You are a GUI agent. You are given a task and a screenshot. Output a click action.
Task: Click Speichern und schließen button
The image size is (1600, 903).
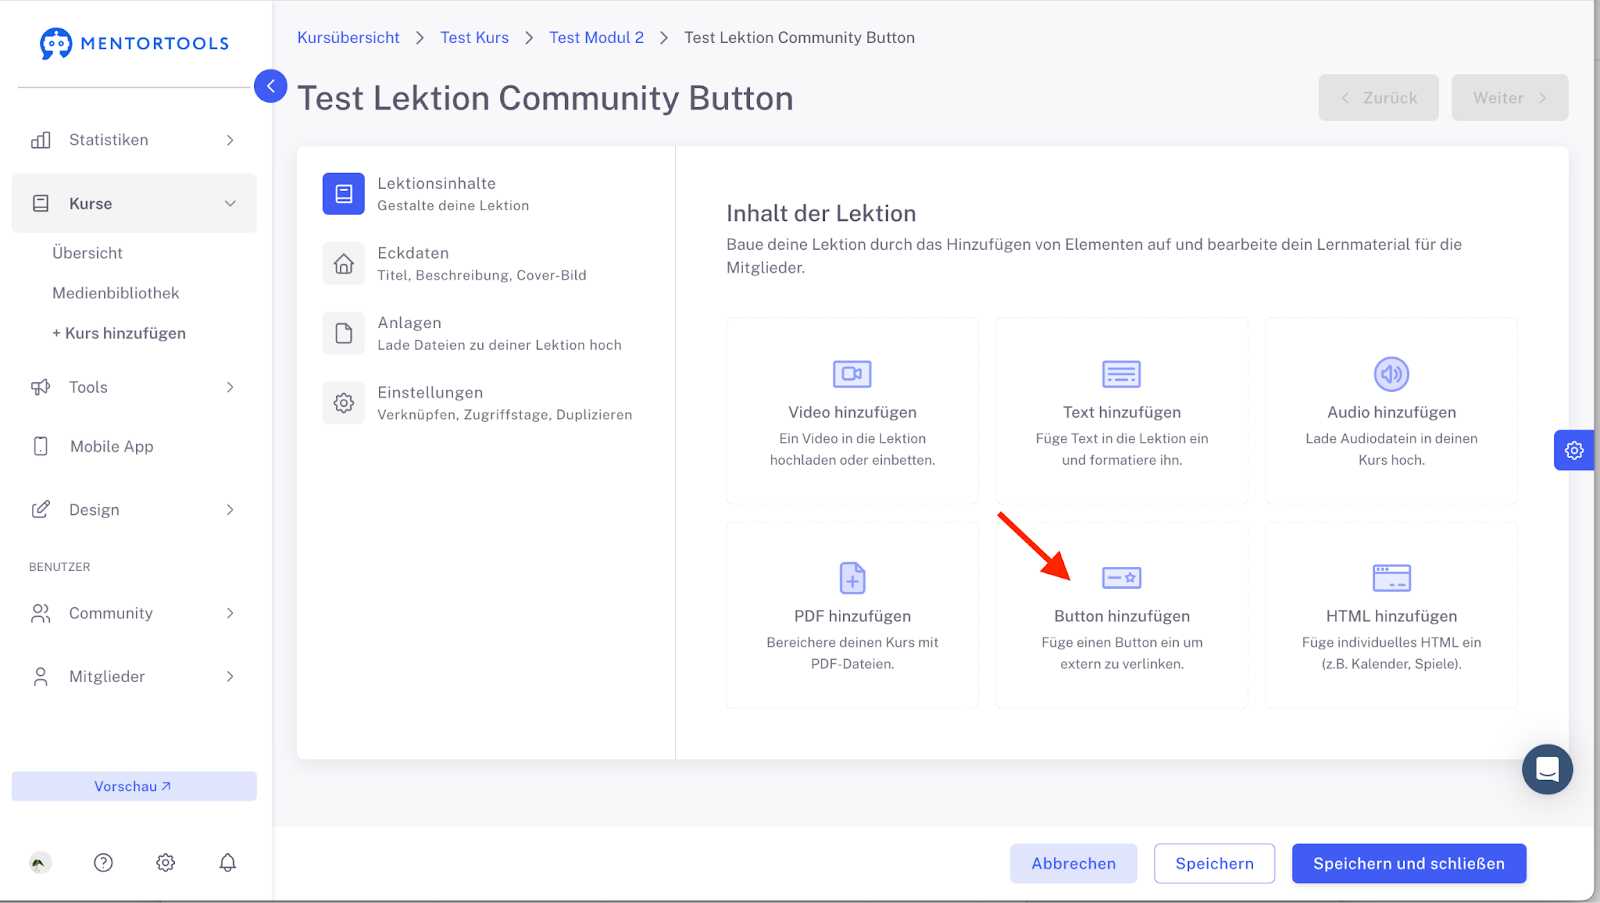click(x=1408, y=863)
